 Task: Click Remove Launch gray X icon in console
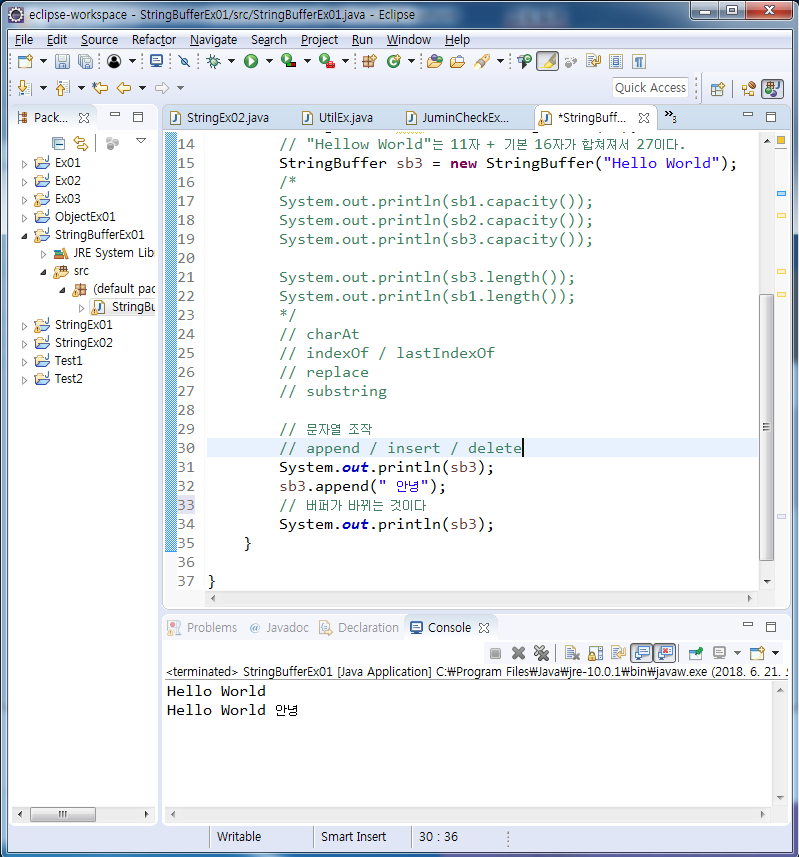coord(518,653)
